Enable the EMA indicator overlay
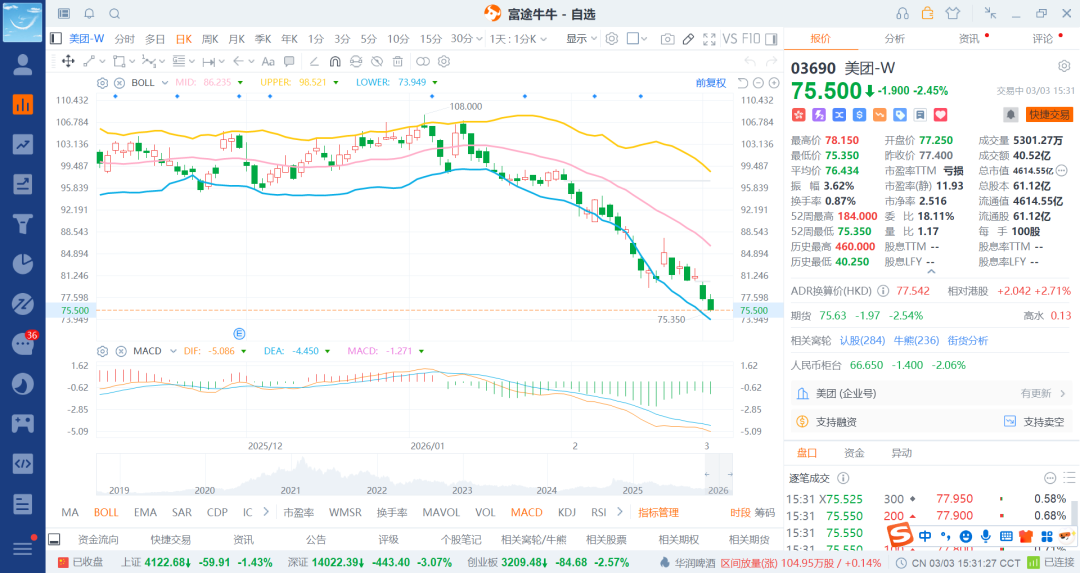Image resolution: width=1080 pixels, height=573 pixels. click(145, 512)
